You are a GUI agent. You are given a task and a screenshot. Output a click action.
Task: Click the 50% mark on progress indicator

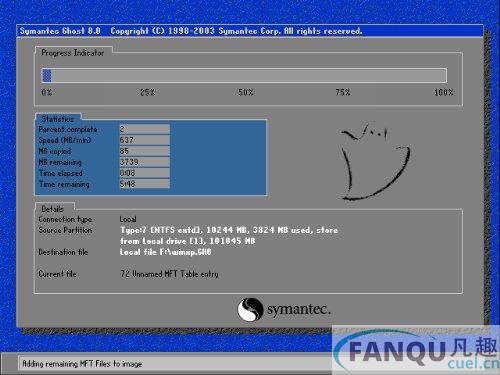coord(246,92)
